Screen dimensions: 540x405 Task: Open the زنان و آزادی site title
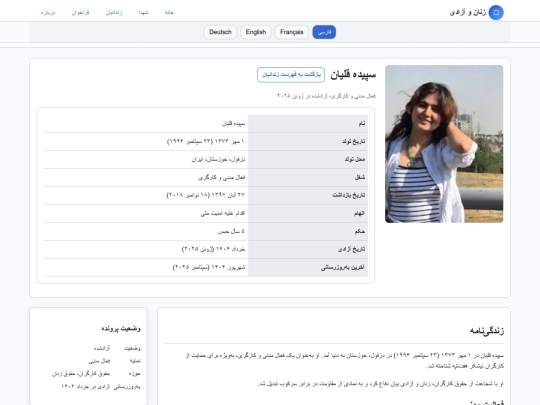click(x=468, y=13)
